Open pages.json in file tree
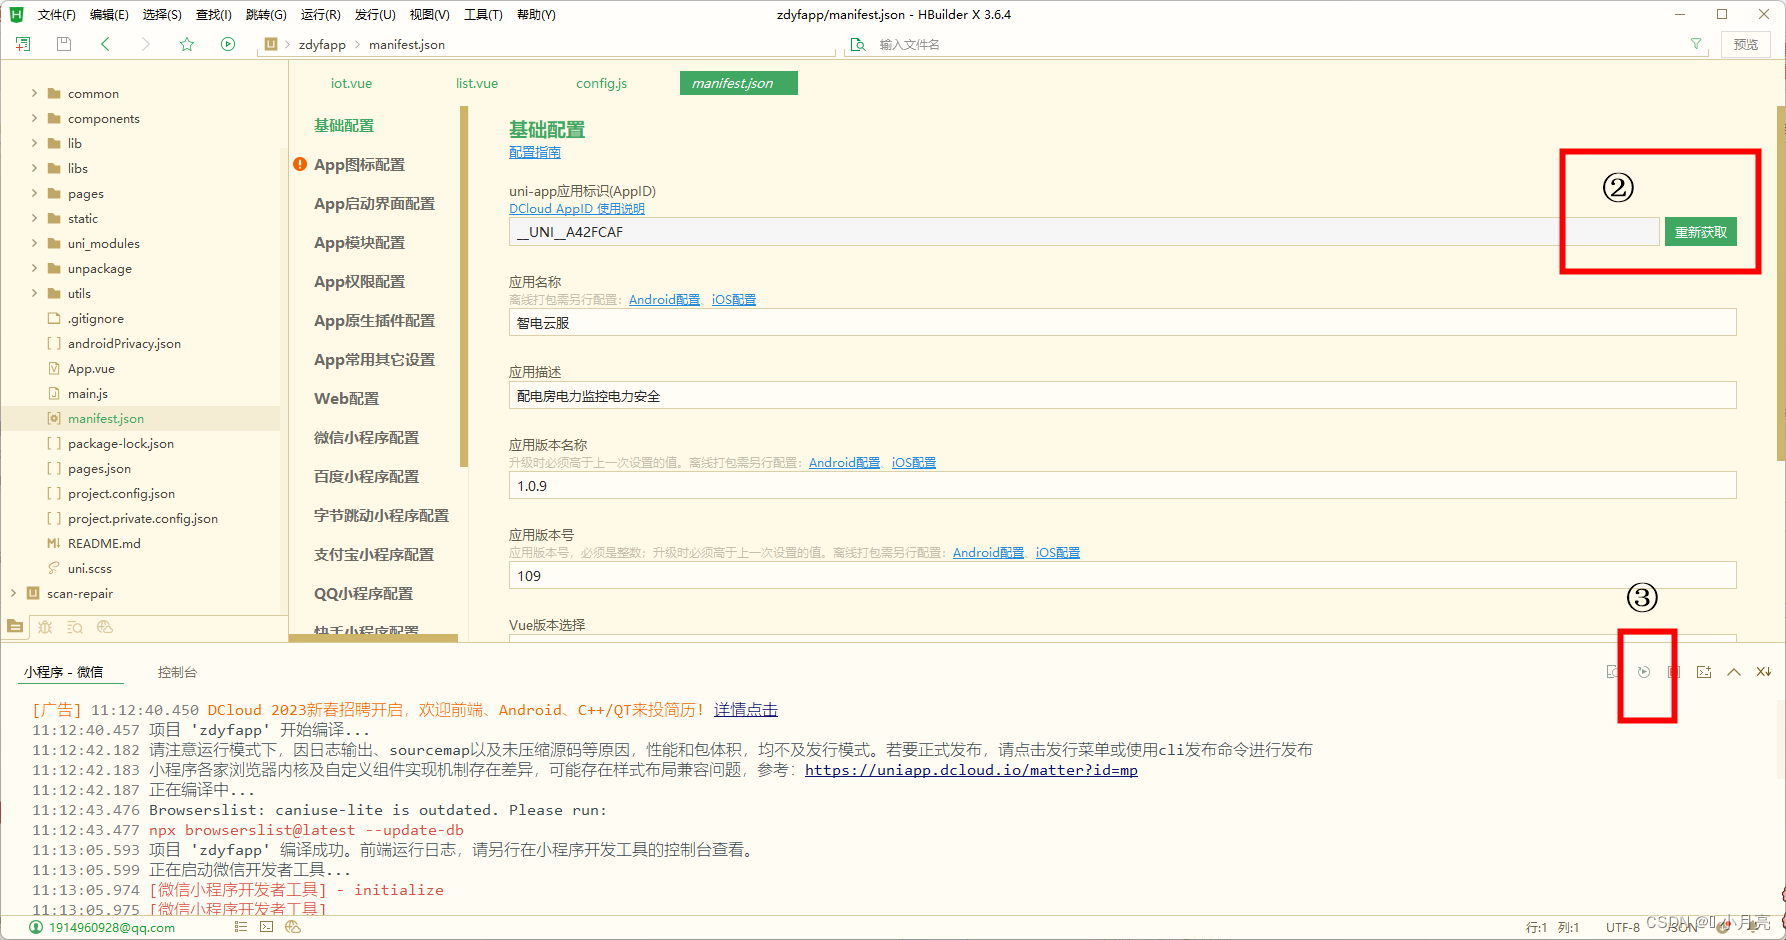 (99, 468)
